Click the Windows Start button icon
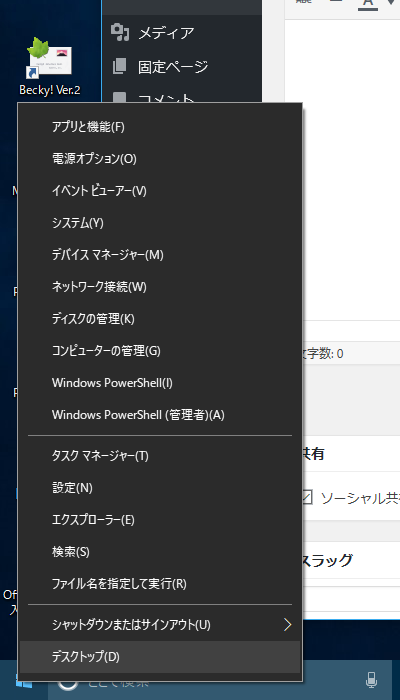400x700 pixels. pos(24,682)
